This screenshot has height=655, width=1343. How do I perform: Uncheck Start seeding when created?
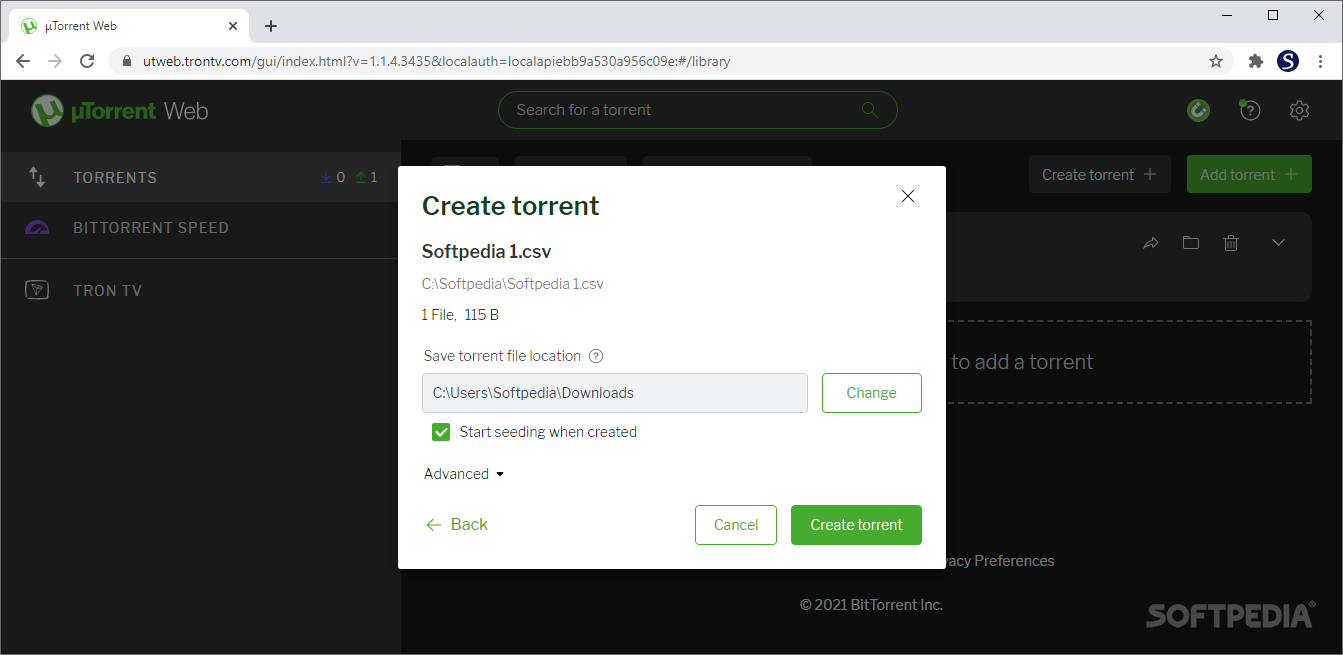coord(441,432)
